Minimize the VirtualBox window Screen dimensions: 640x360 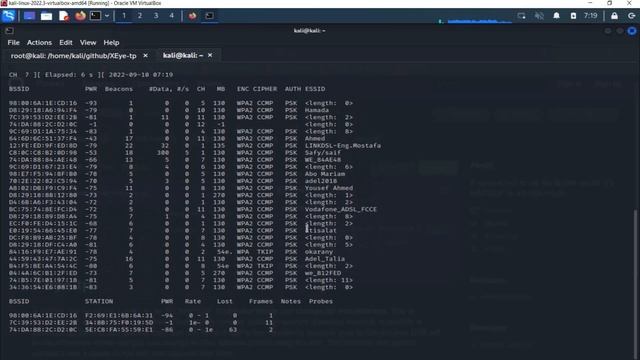point(590,3)
